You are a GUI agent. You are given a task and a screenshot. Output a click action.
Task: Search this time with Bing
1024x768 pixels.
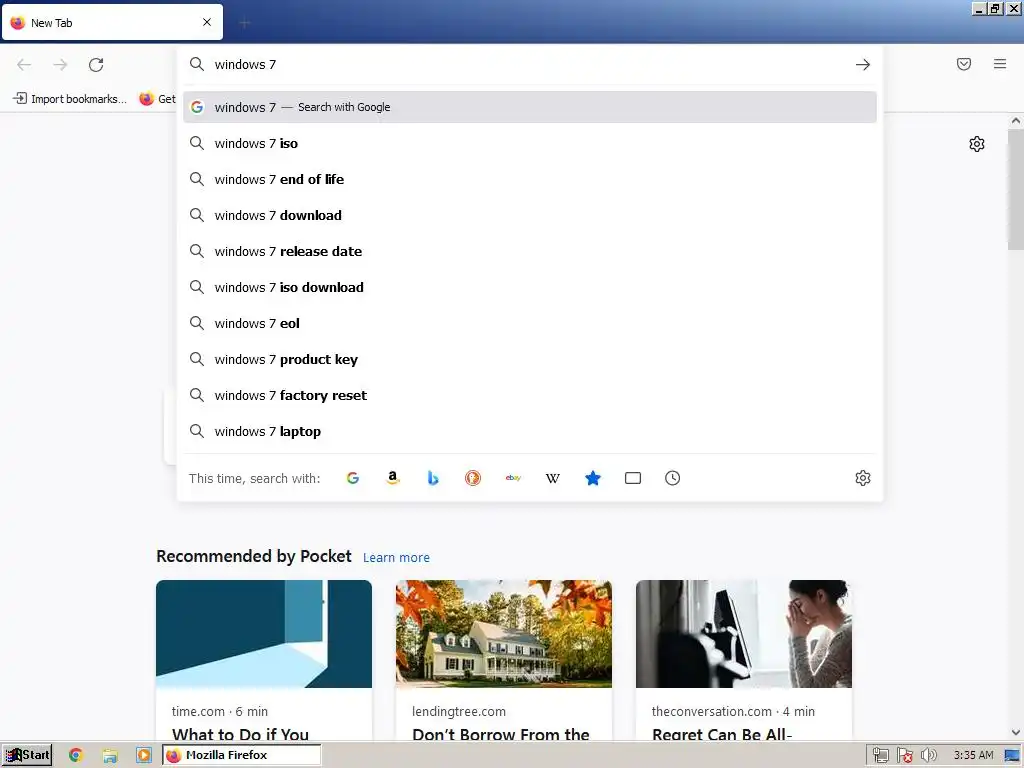tap(432, 478)
